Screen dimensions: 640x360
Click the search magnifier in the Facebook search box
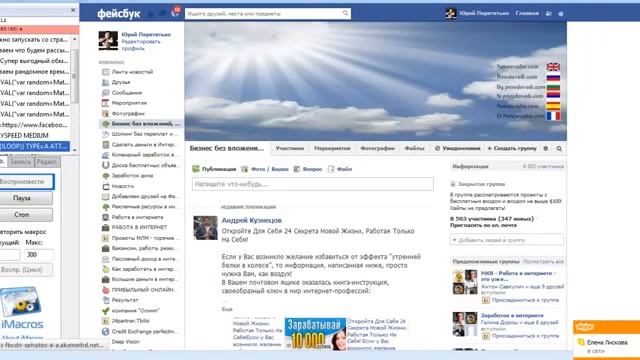(345, 13)
